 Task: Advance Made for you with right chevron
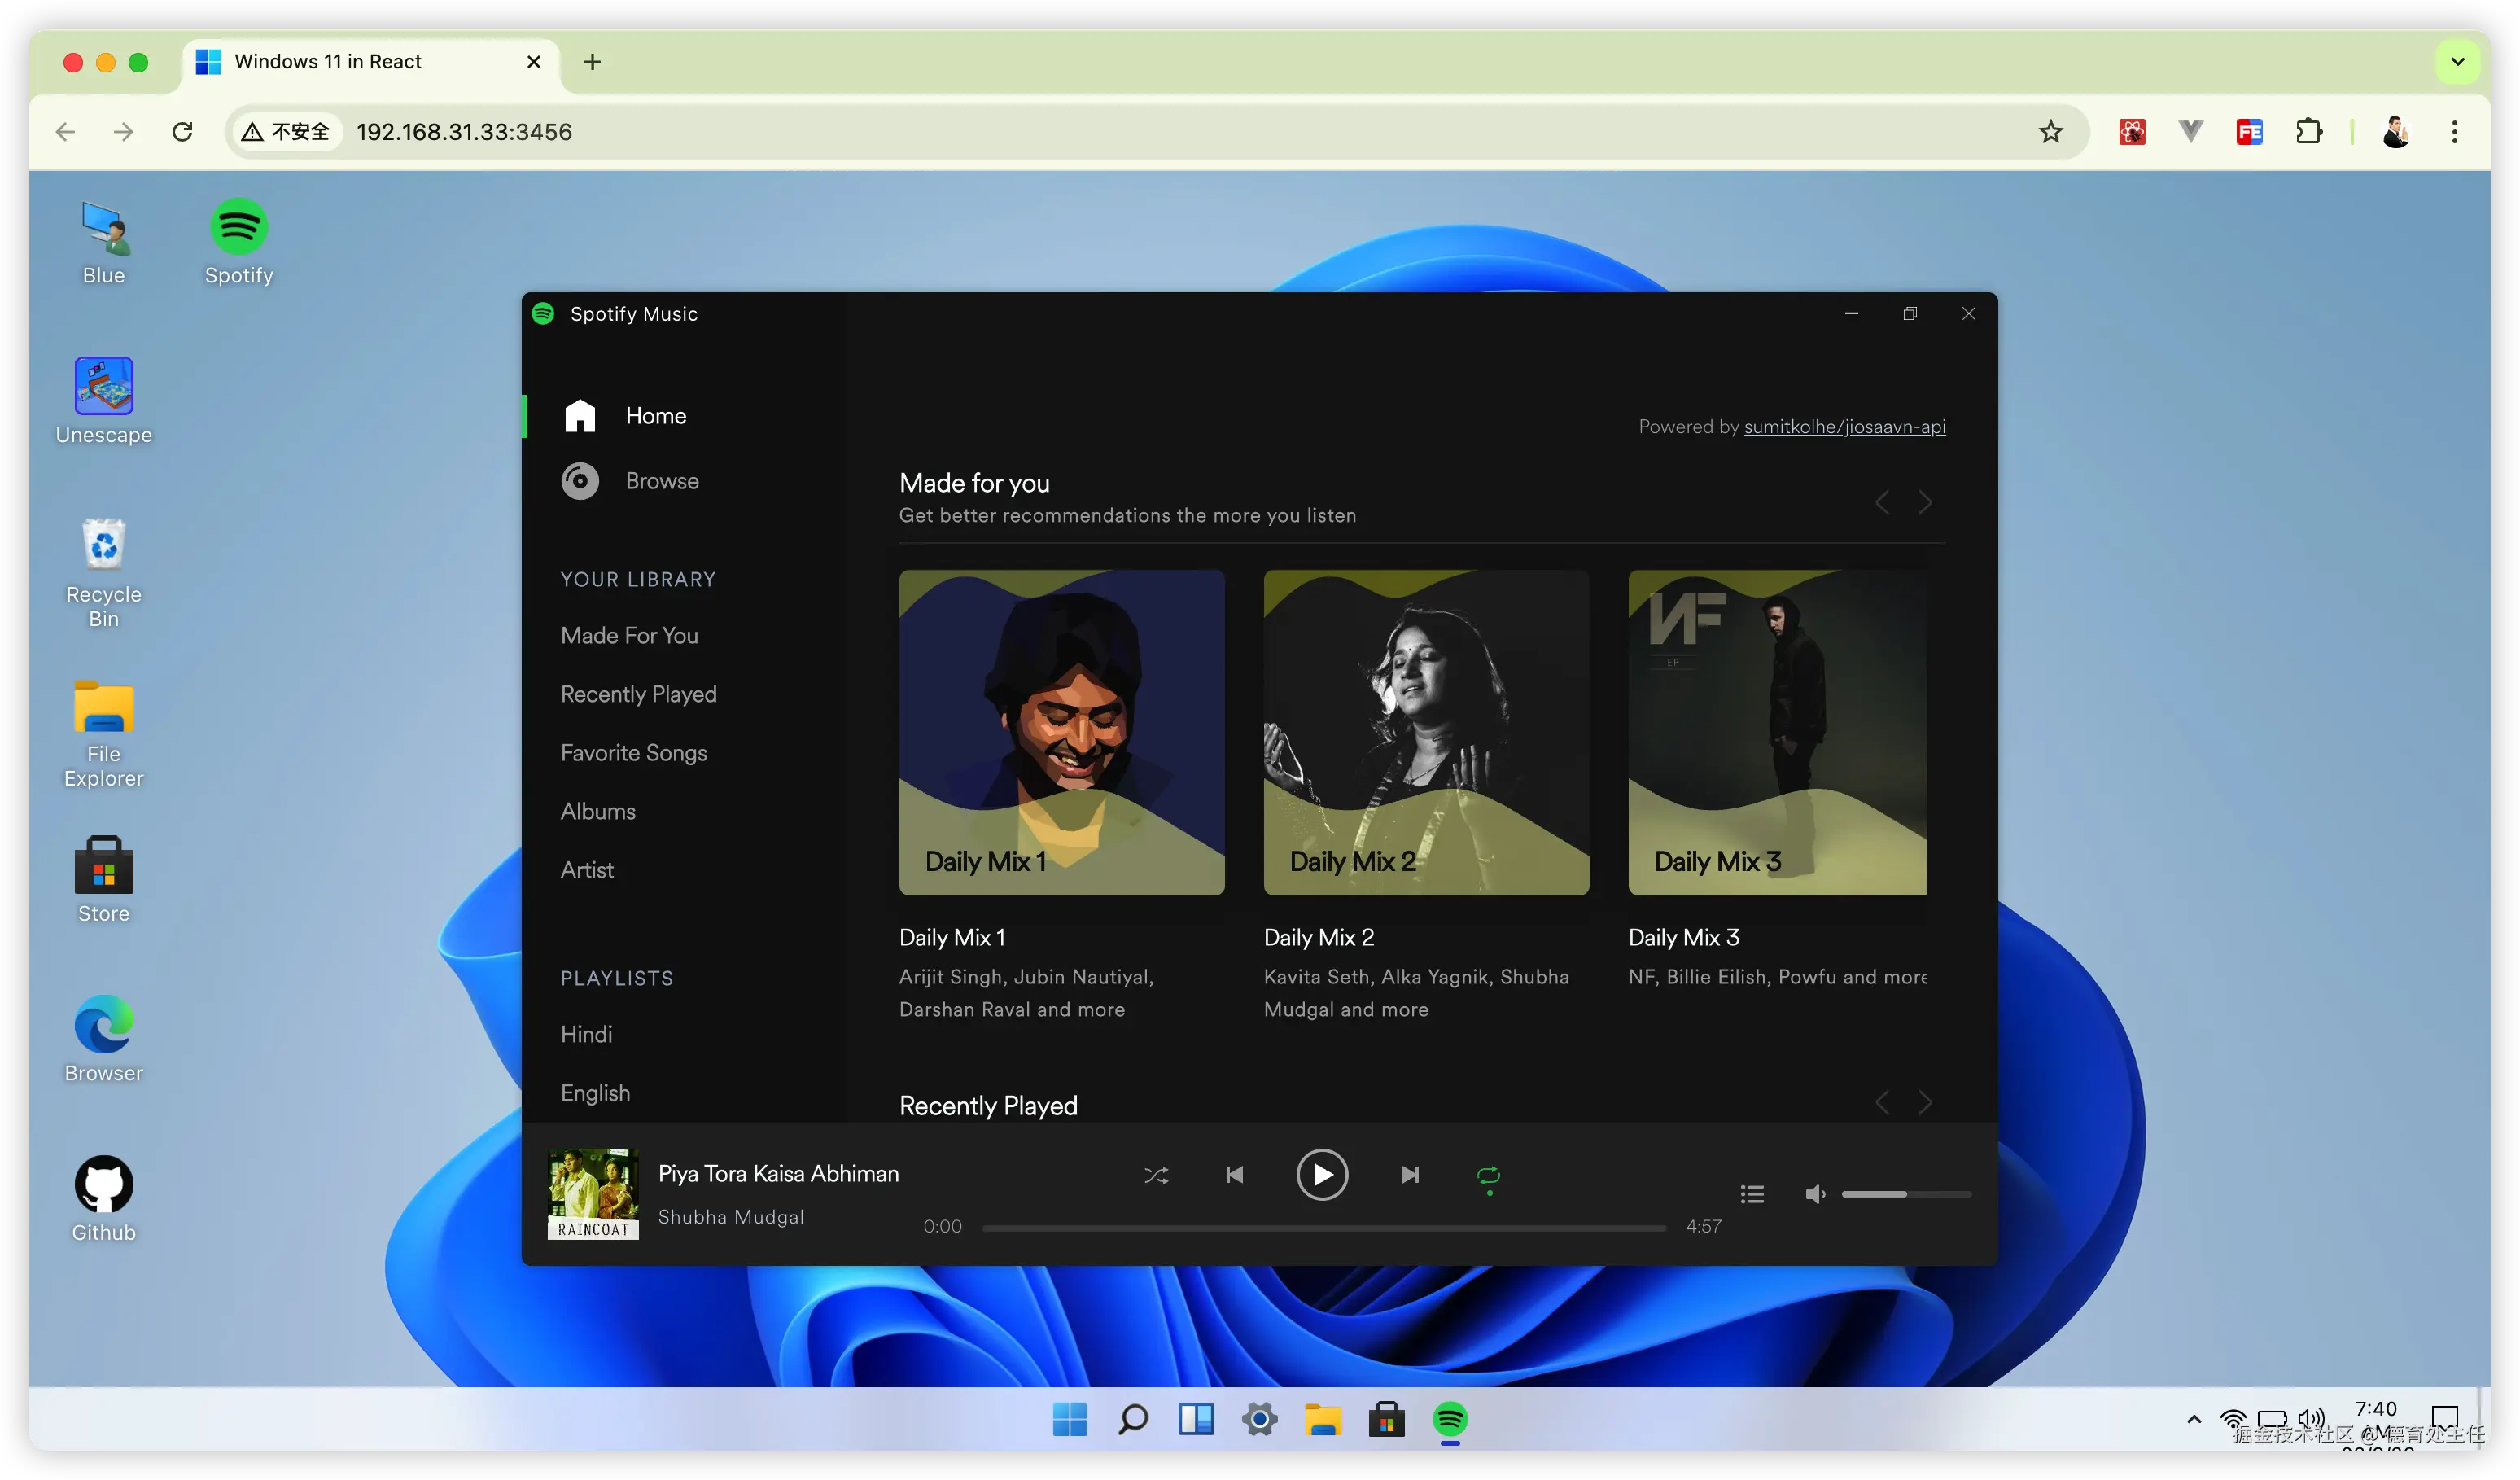coord(1926,502)
